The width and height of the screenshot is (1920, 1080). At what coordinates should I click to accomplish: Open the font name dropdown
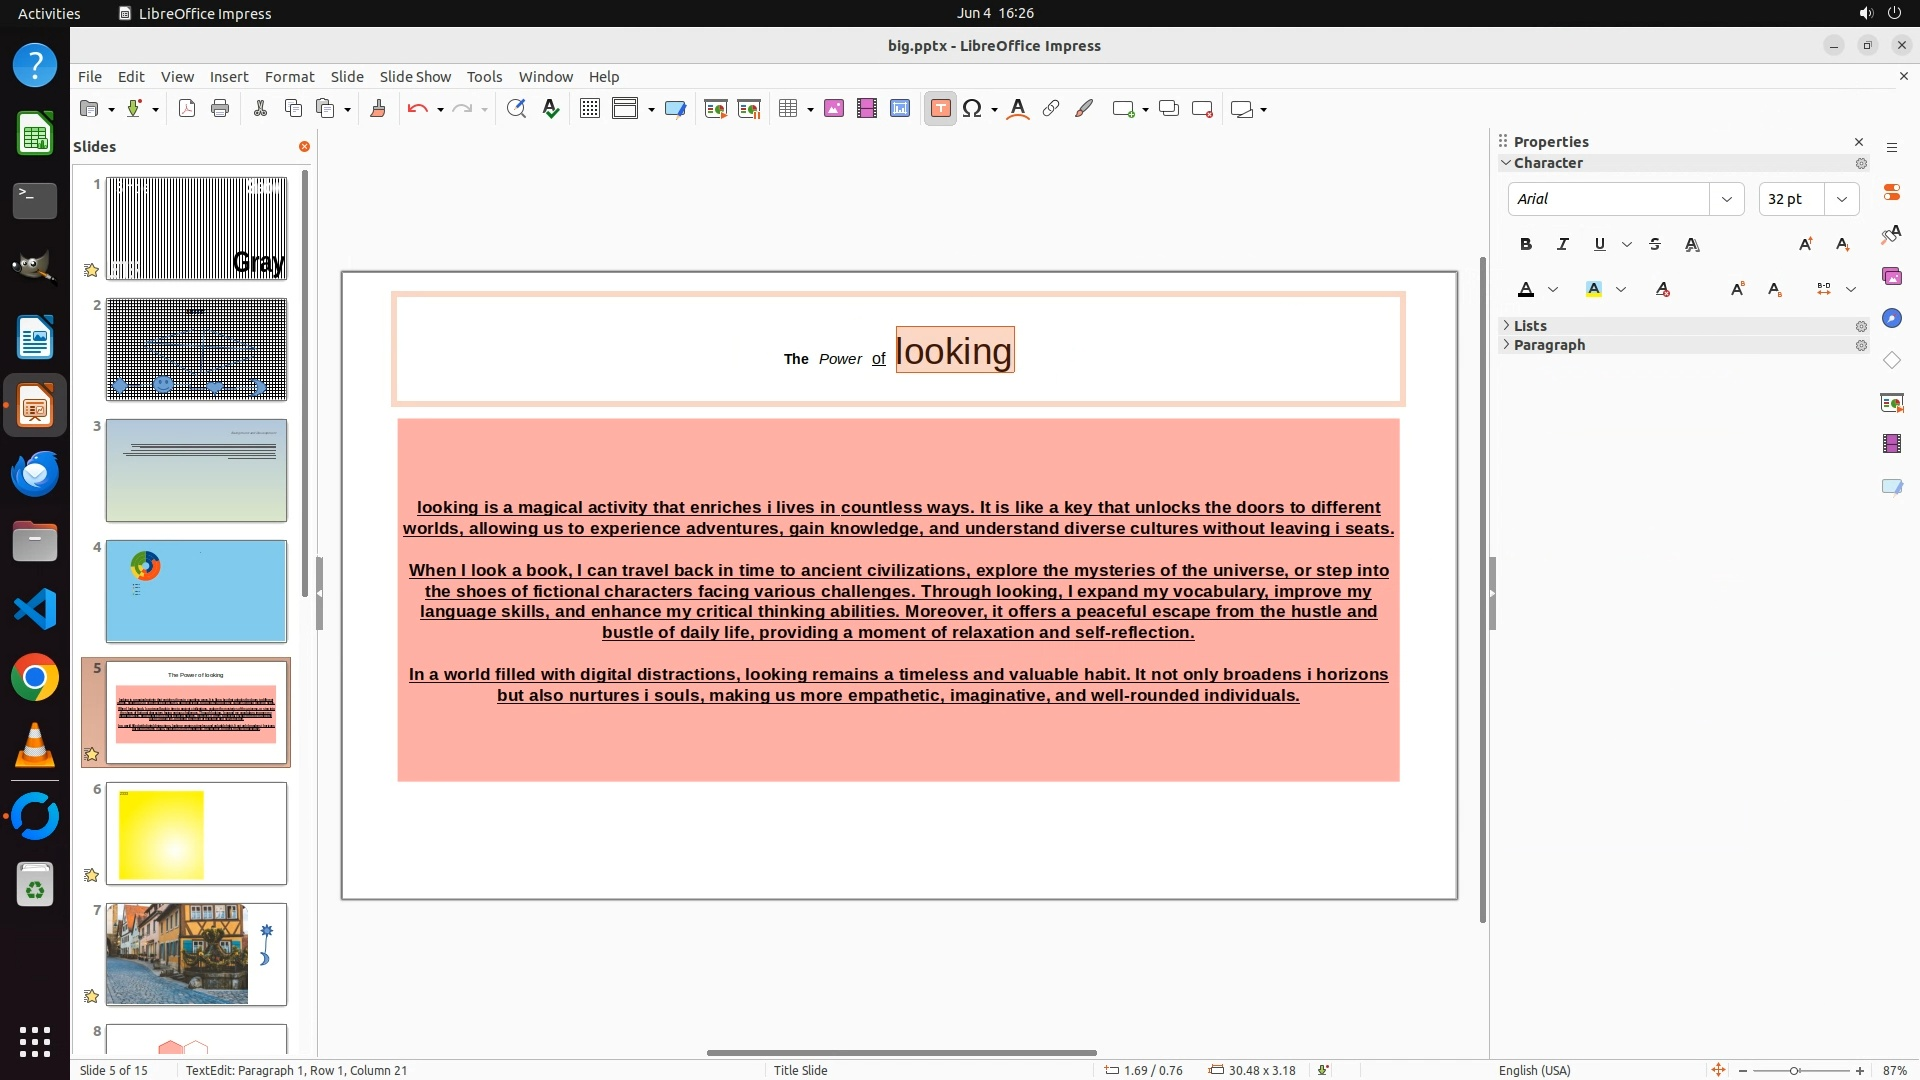pyautogui.click(x=1726, y=199)
